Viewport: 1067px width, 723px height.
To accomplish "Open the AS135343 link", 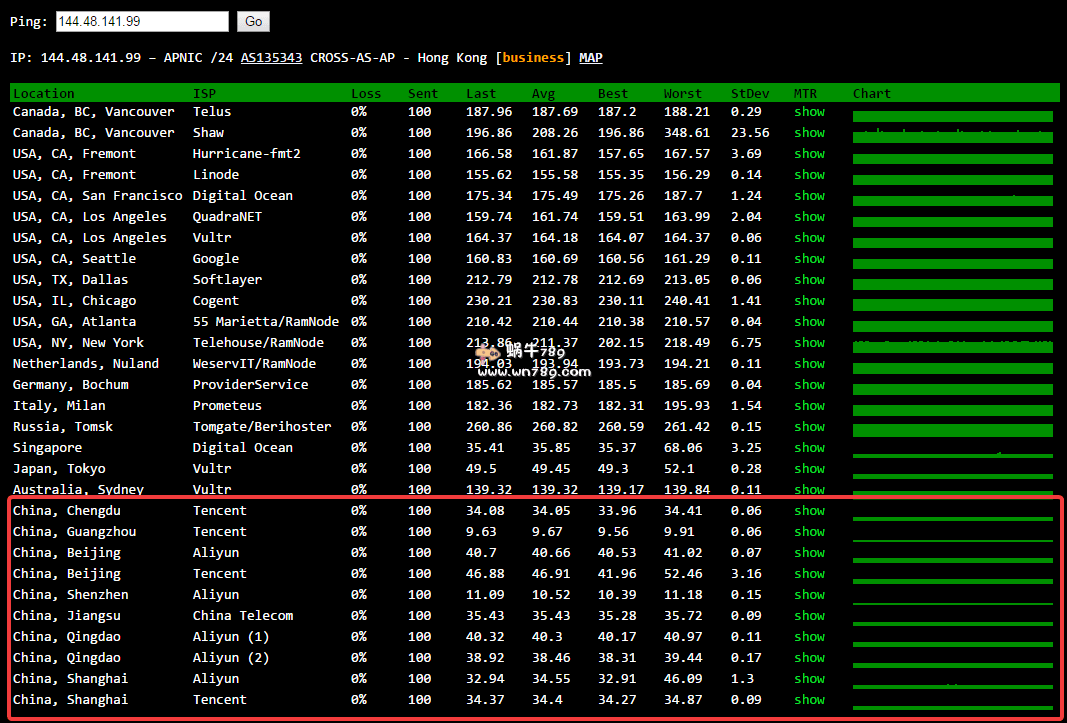I will 271,58.
